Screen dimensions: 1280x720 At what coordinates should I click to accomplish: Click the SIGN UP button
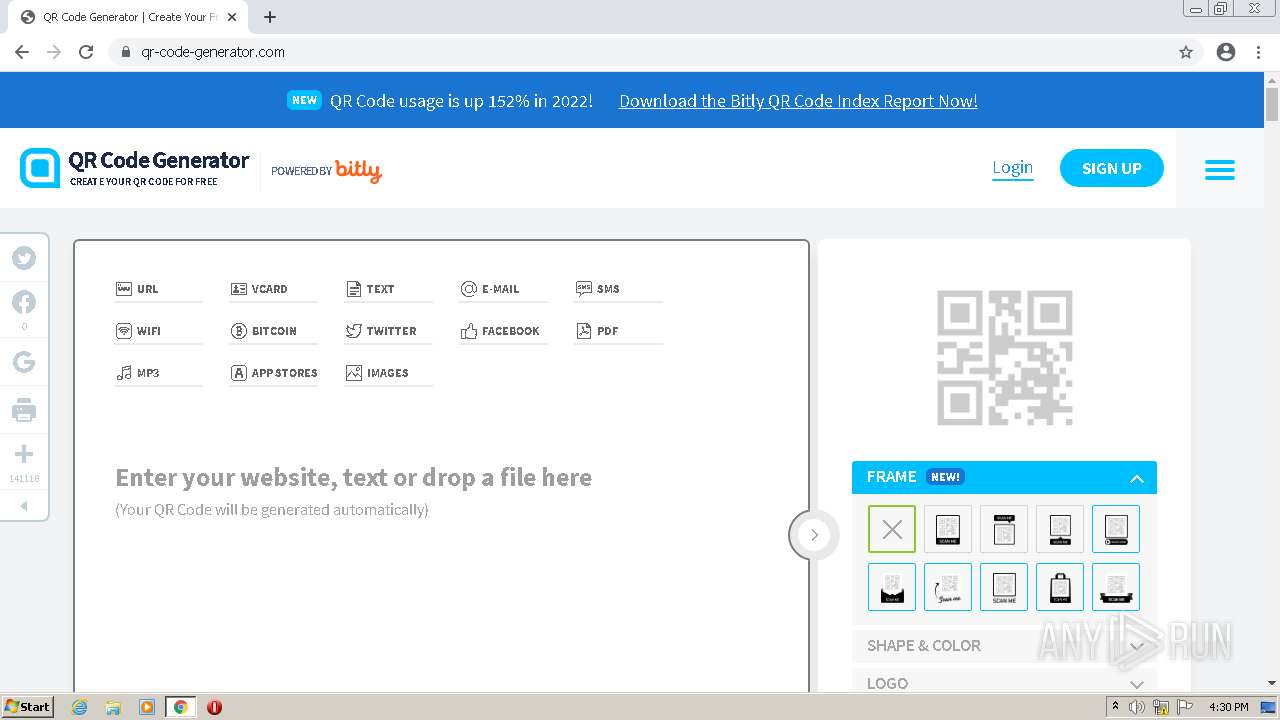point(1112,168)
